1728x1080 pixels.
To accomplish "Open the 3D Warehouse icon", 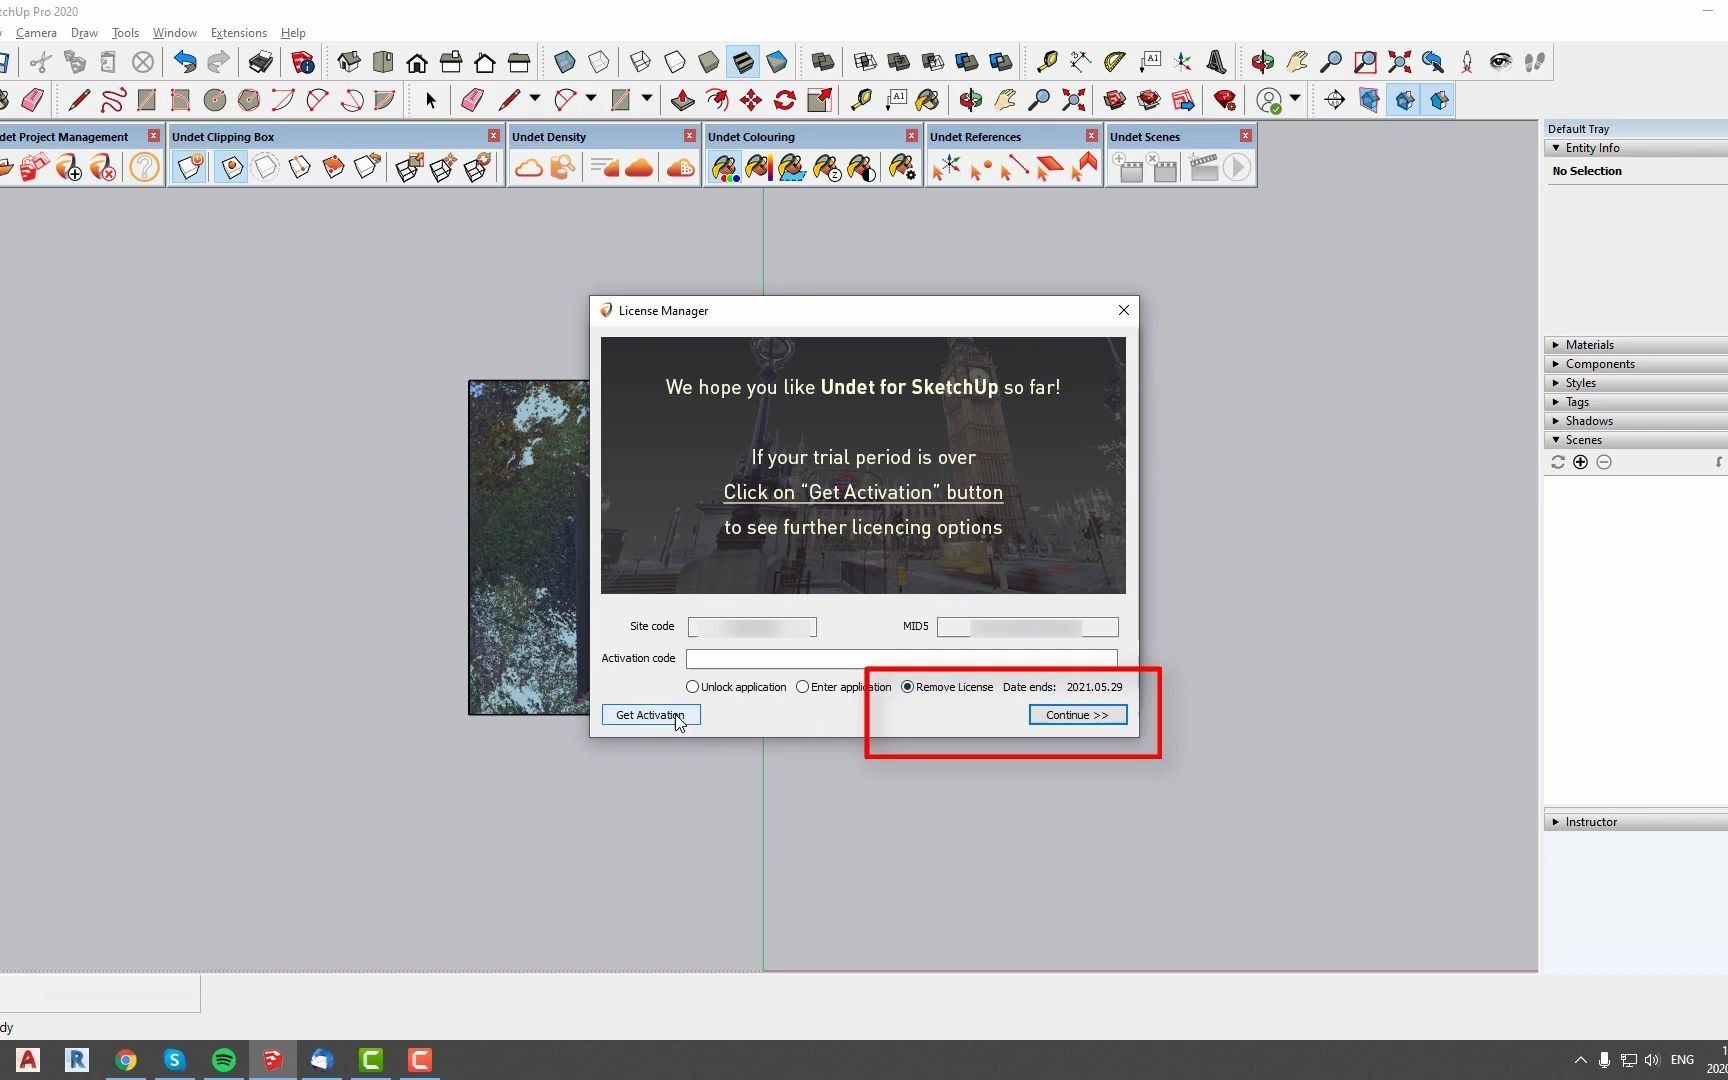I will (x=1115, y=100).
